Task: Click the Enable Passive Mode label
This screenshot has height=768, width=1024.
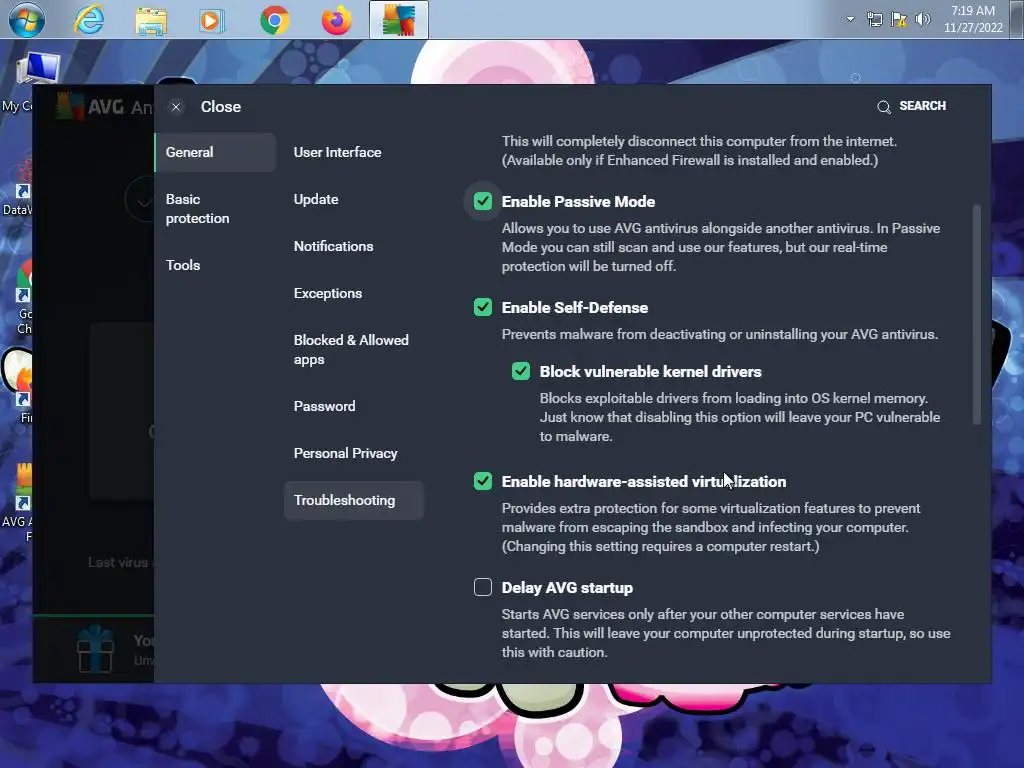Action: (578, 202)
